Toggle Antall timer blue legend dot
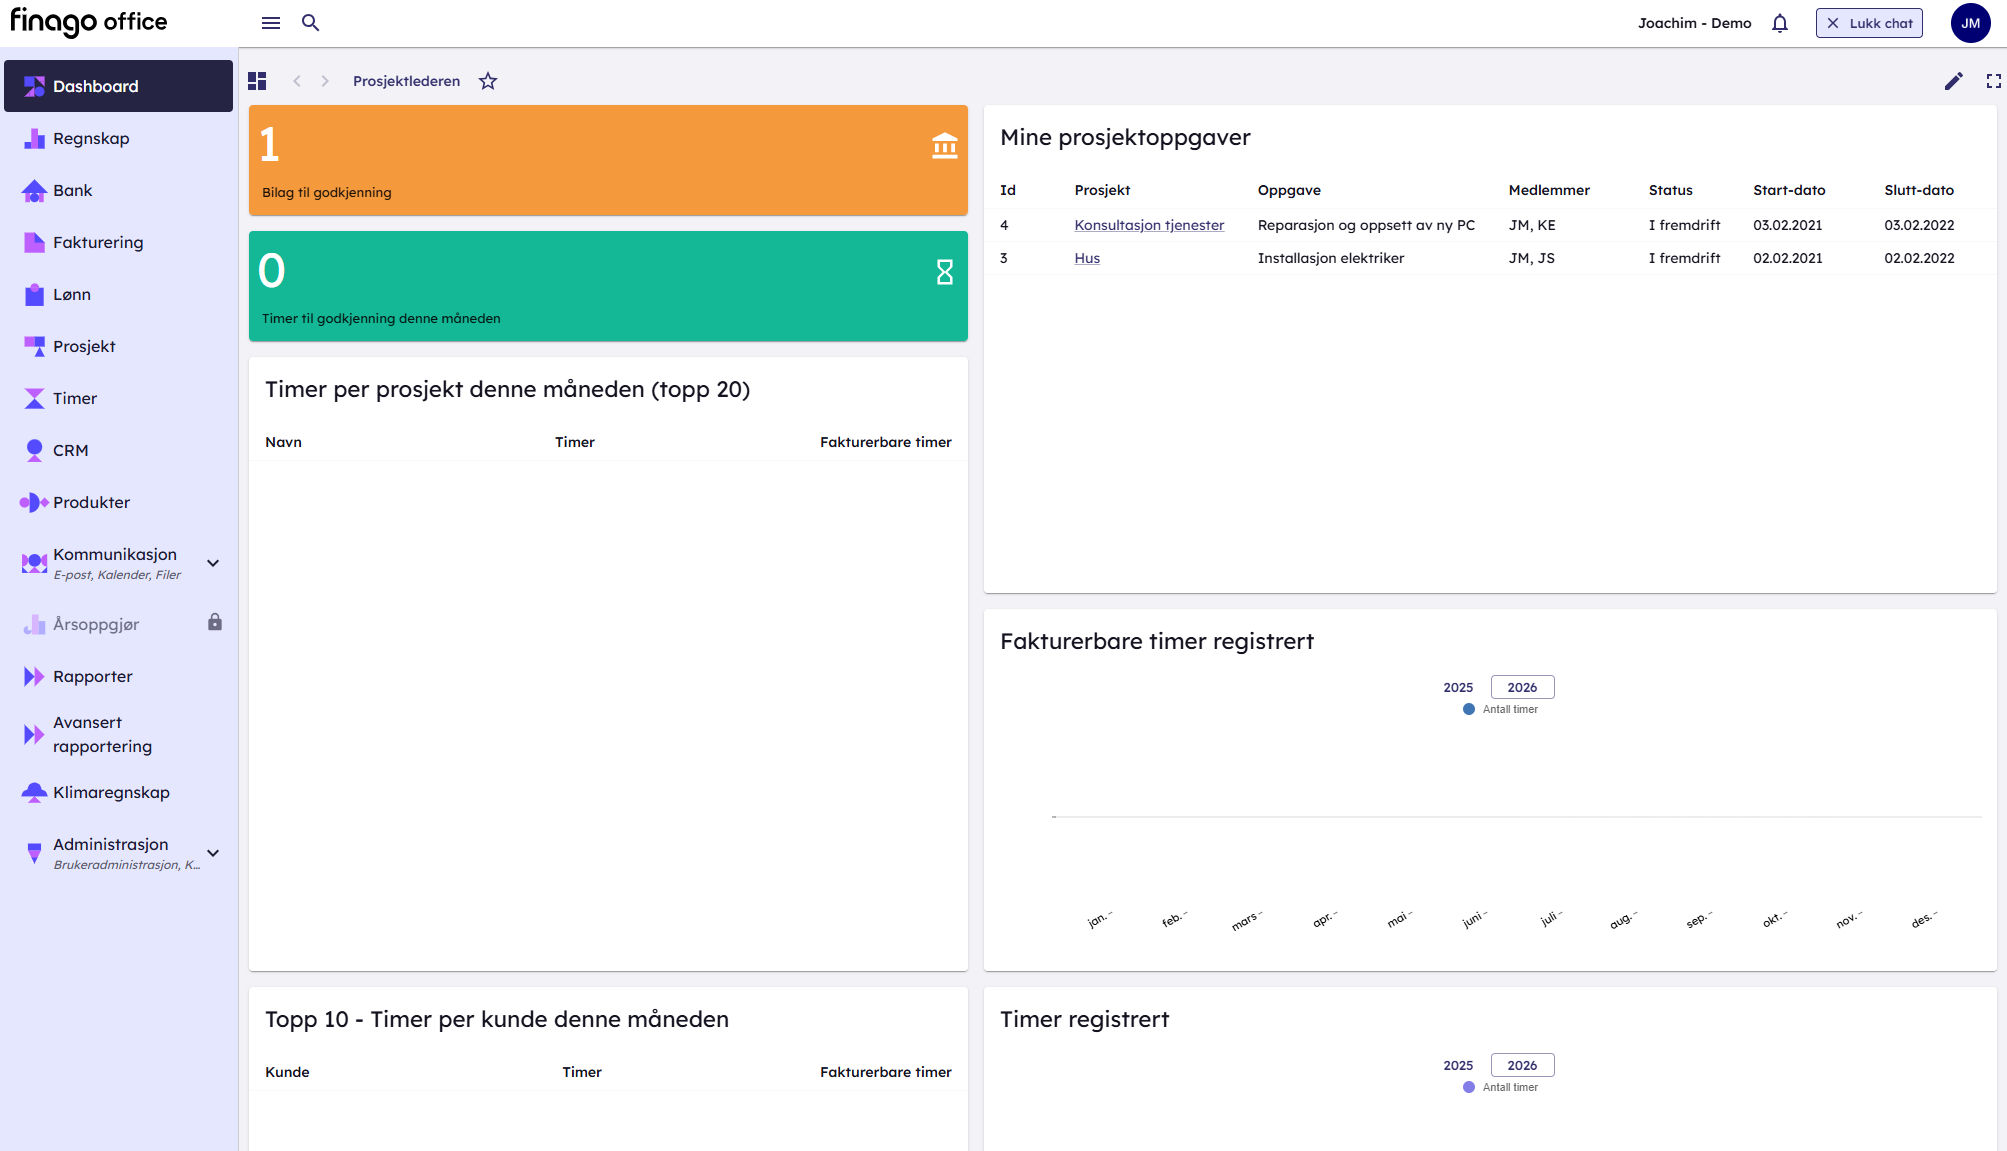 pyautogui.click(x=1468, y=709)
